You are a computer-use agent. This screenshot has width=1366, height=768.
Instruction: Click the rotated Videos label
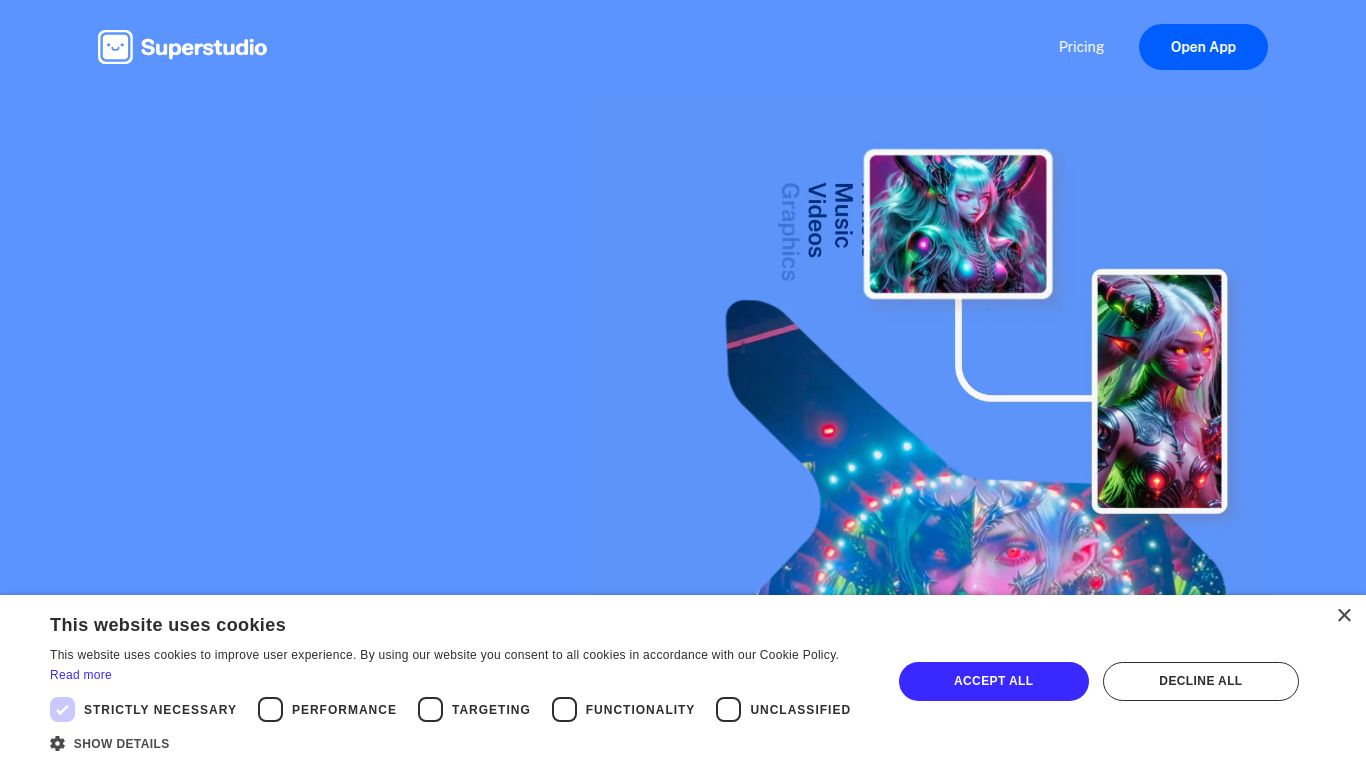tap(816, 220)
